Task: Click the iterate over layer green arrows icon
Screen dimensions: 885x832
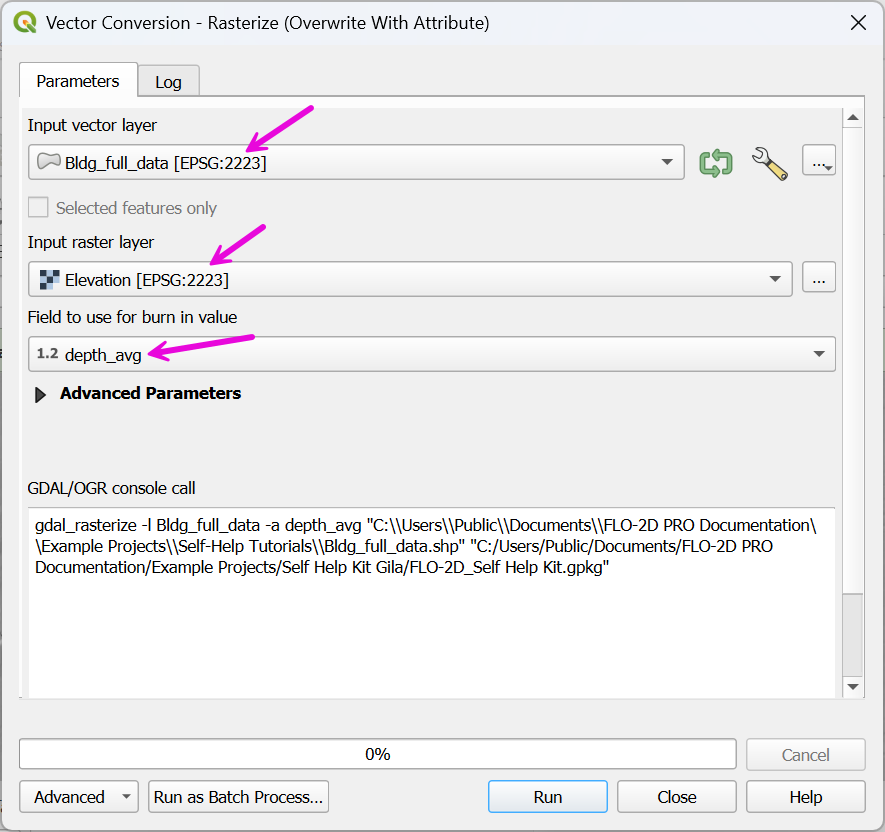Action: click(x=715, y=163)
